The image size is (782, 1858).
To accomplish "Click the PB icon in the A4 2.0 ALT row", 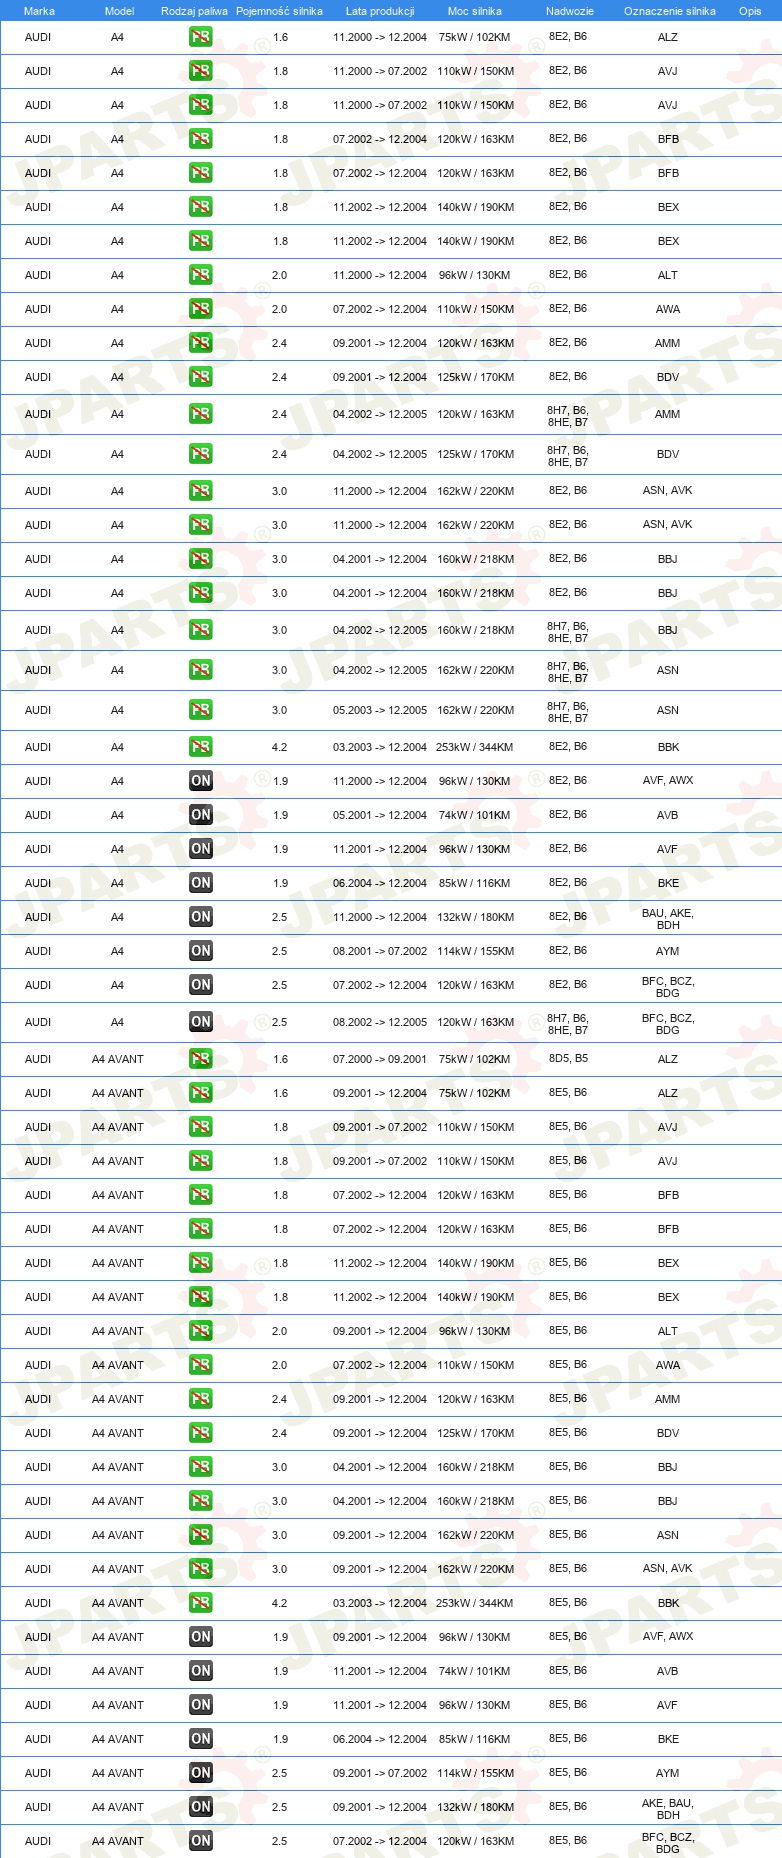I will point(200,275).
